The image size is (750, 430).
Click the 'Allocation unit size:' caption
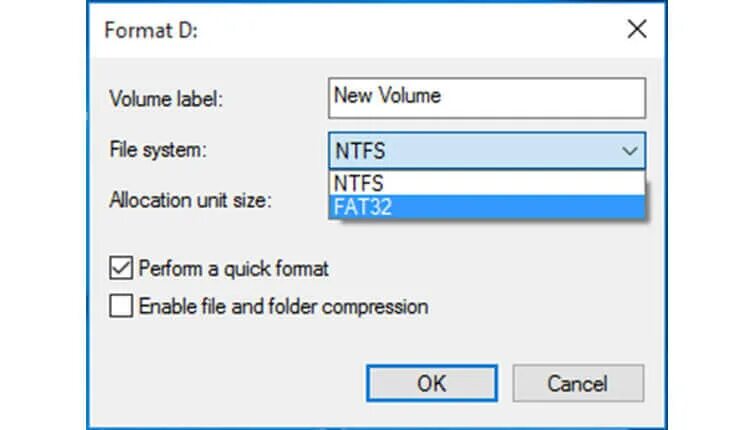coord(190,199)
